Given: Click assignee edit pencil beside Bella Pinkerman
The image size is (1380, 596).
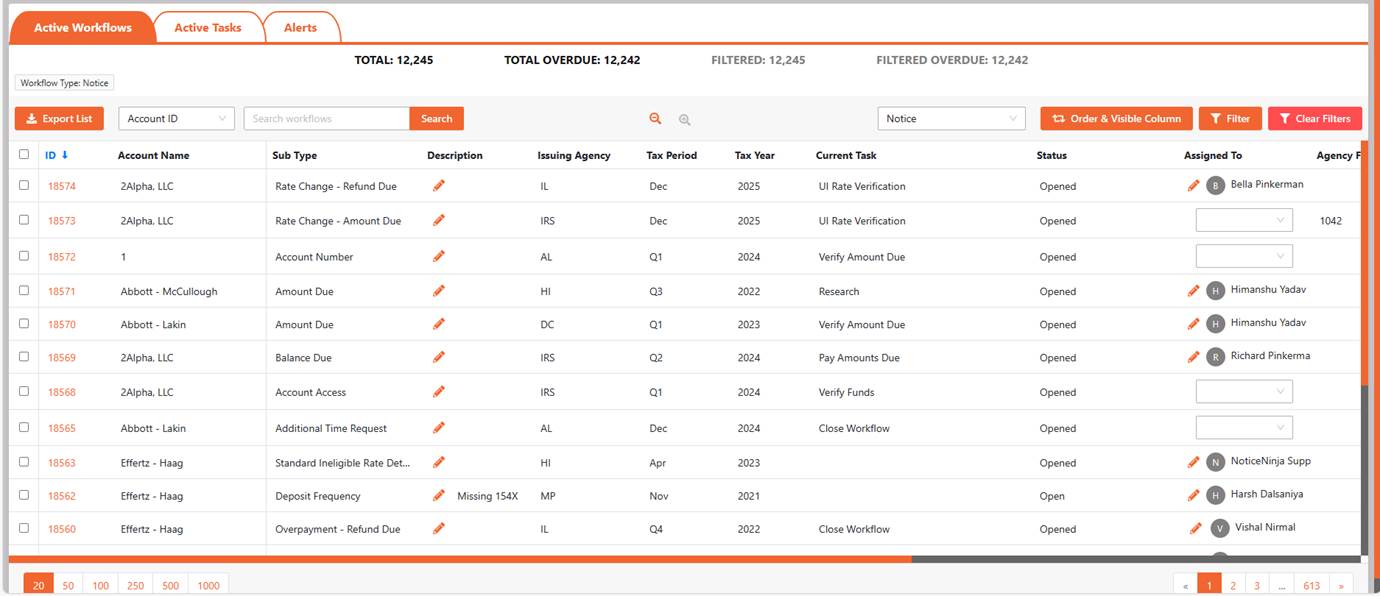Looking at the screenshot, I should pos(1193,186).
